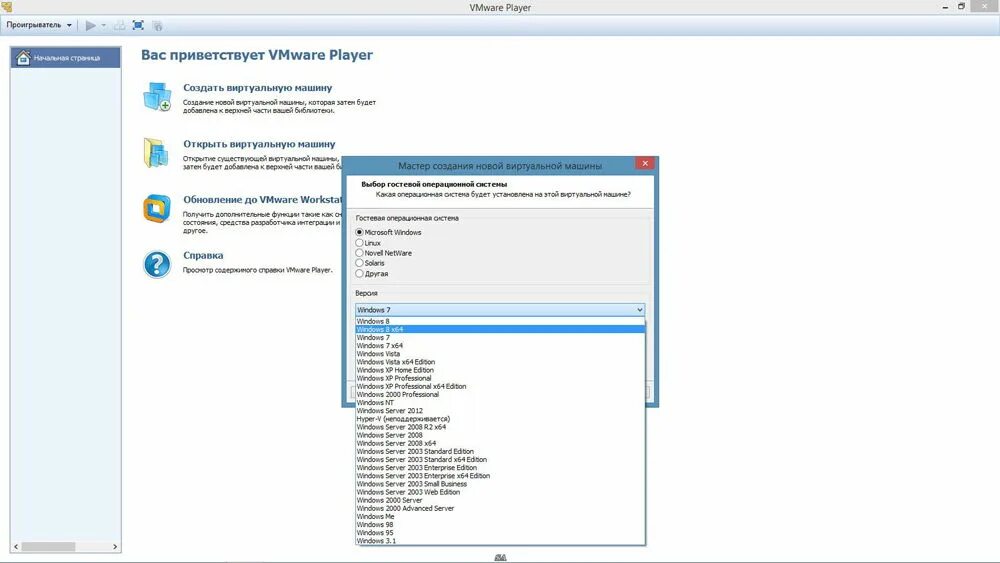
Task: Click the Send Ctrl+Alt+Del toolbar icon
Action: click(x=119, y=25)
